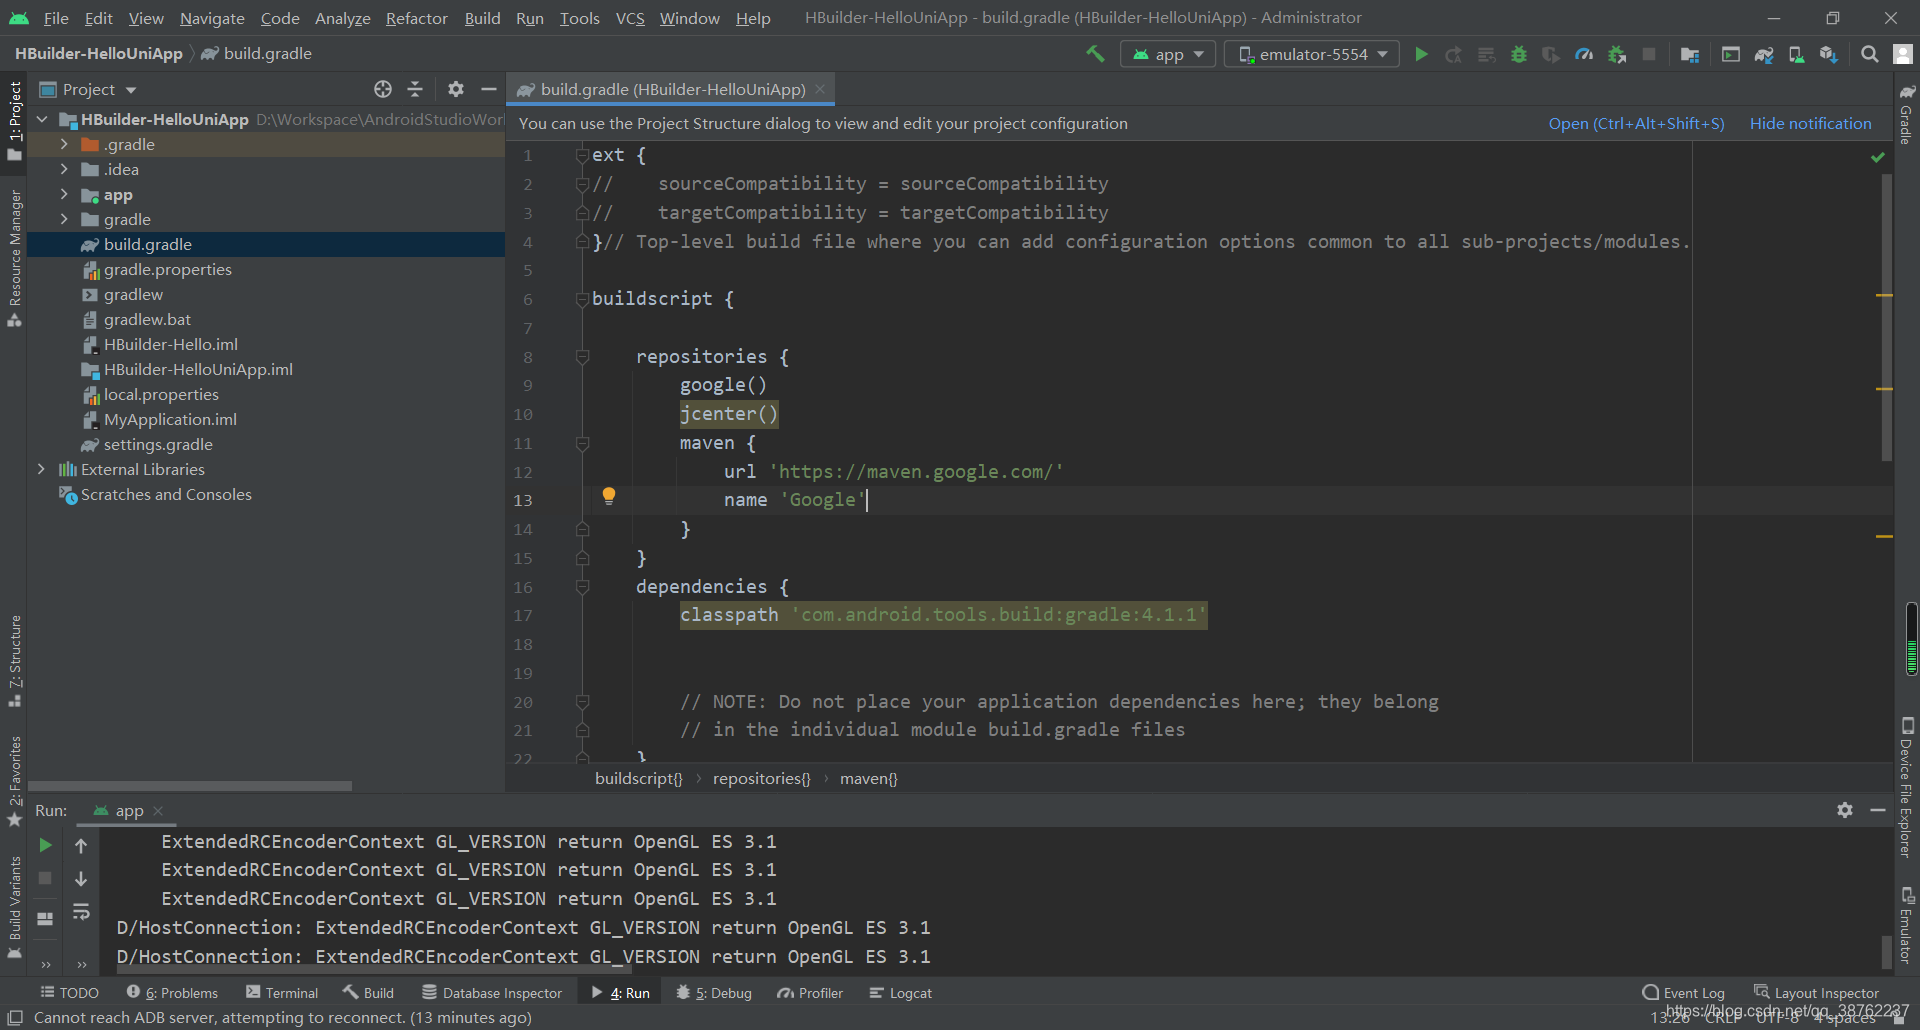
Task: Click buildscript{} breadcrumb
Action: 638,778
